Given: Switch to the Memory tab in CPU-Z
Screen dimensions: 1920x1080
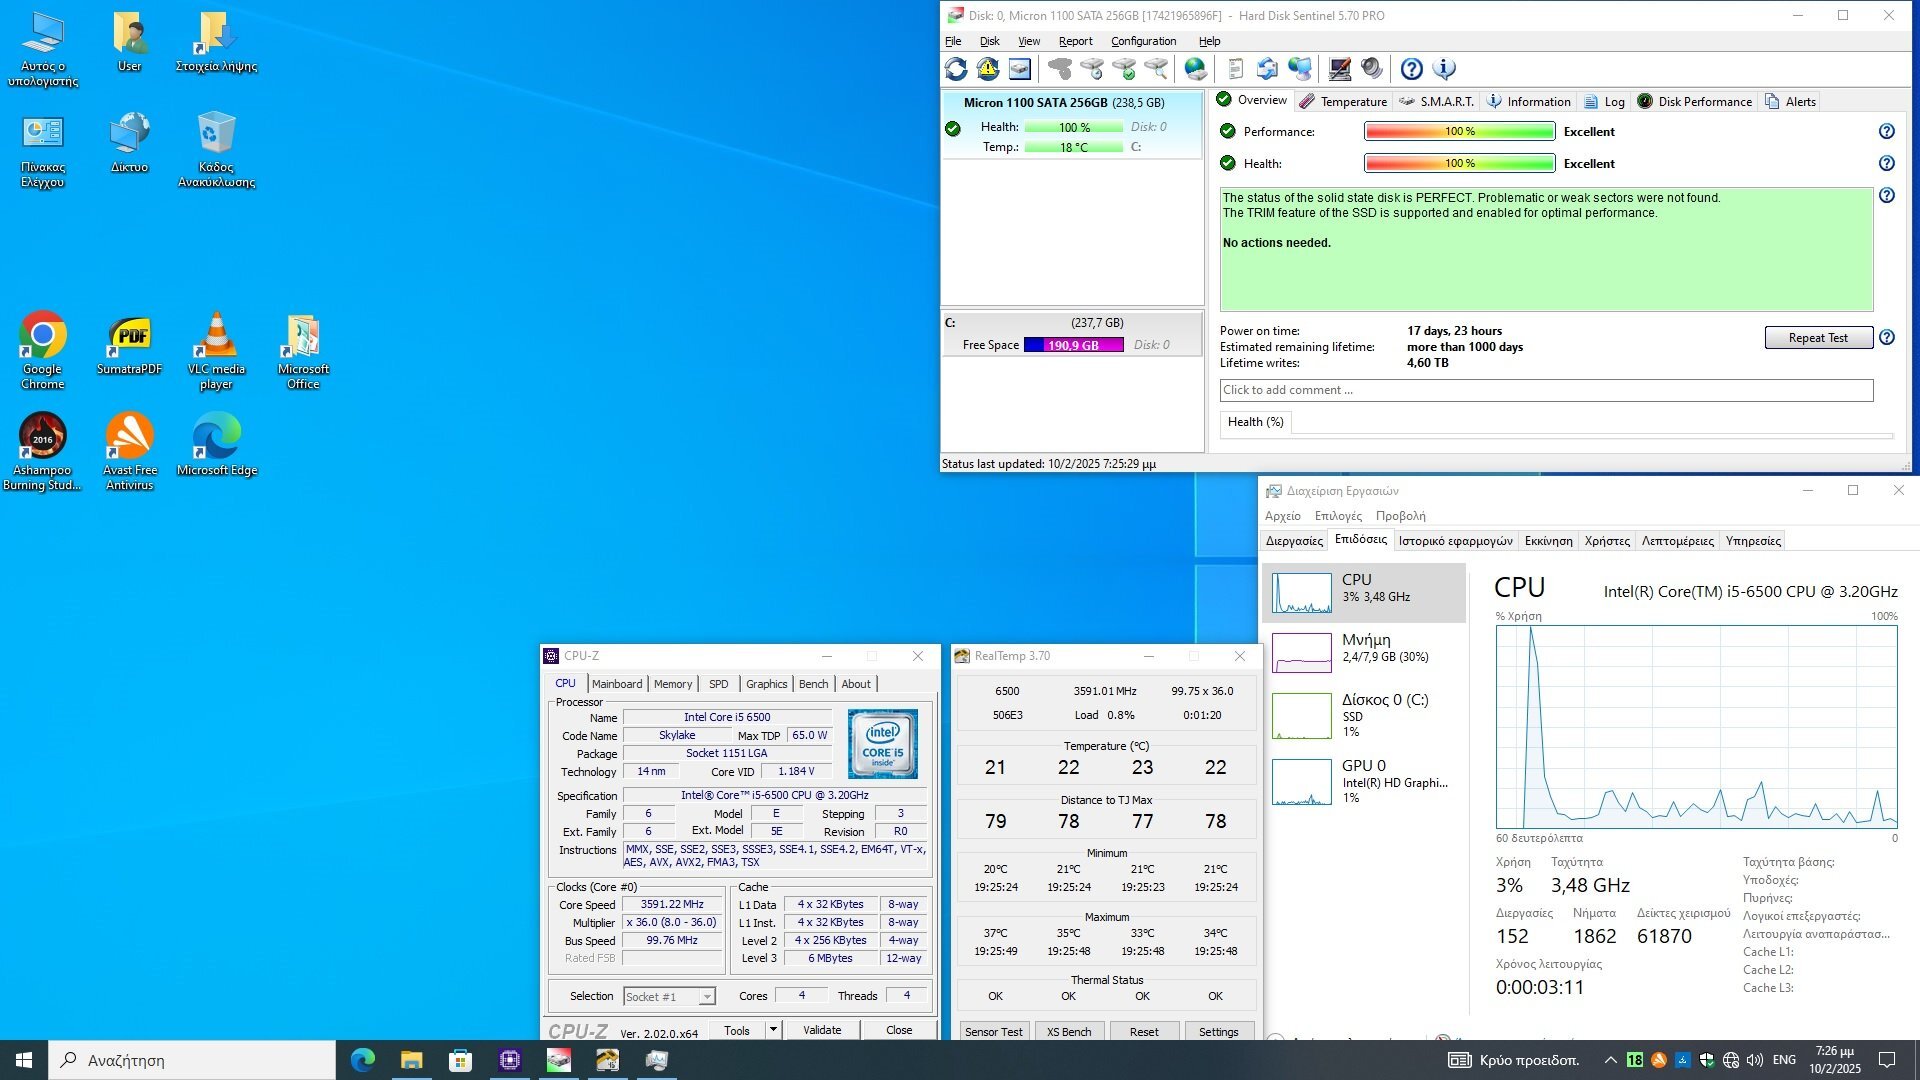Looking at the screenshot, I should [x=672, y=684].
